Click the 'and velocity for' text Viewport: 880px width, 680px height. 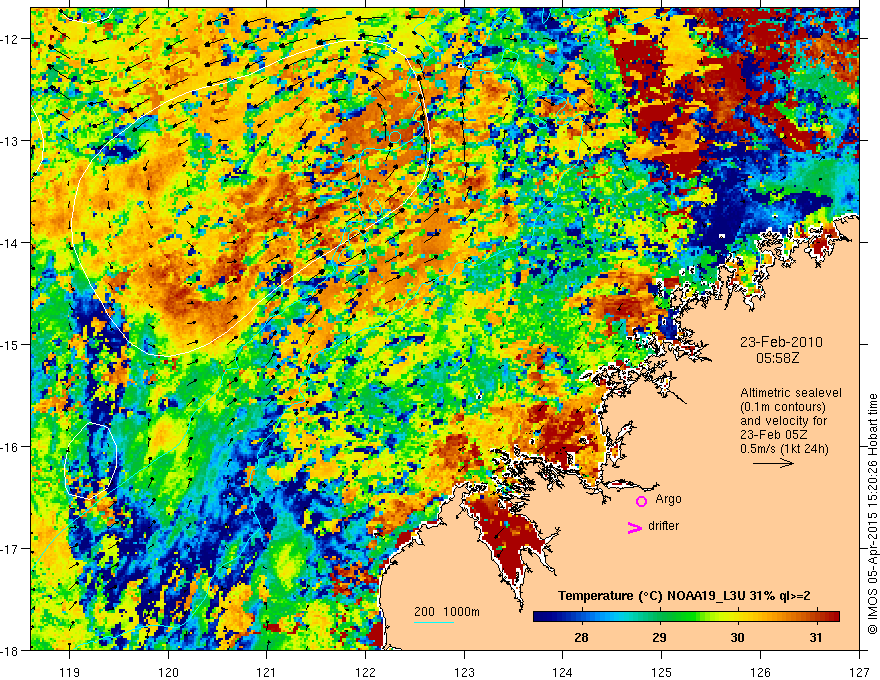(x=783, y=421)
